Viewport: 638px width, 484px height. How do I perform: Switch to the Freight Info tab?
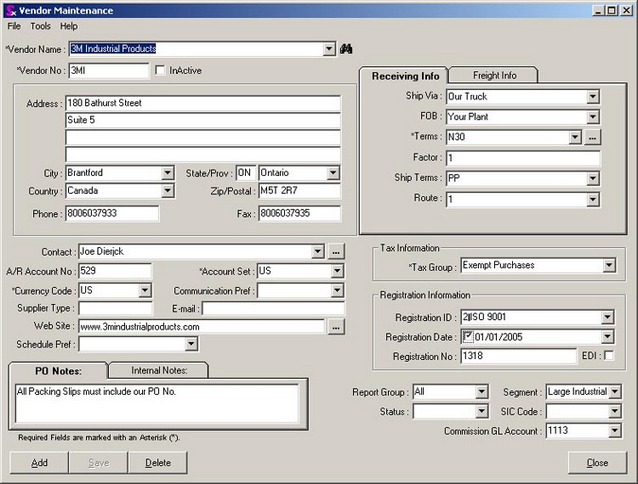tap(492, 75)
